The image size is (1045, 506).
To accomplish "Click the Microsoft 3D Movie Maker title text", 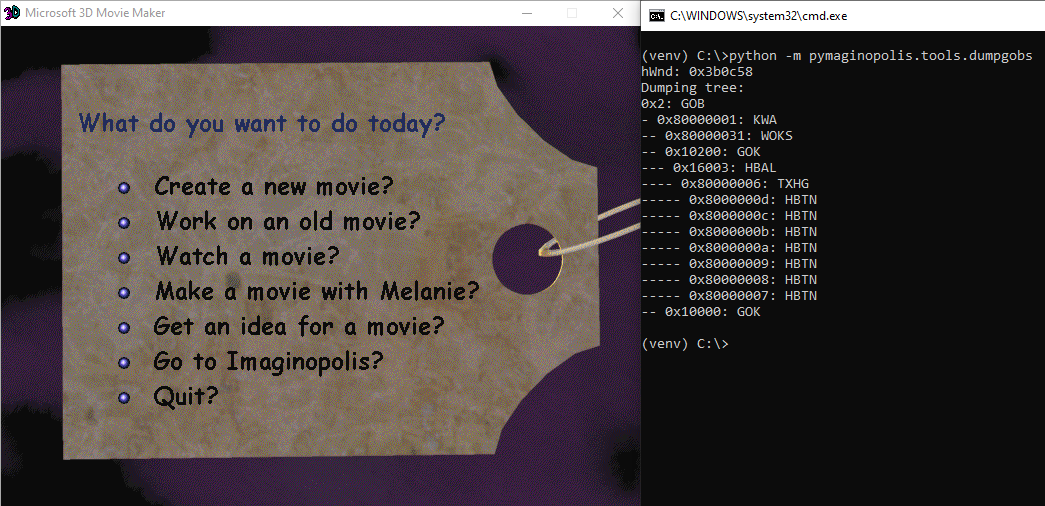I will pyautogui.click(x=95, y=13).
